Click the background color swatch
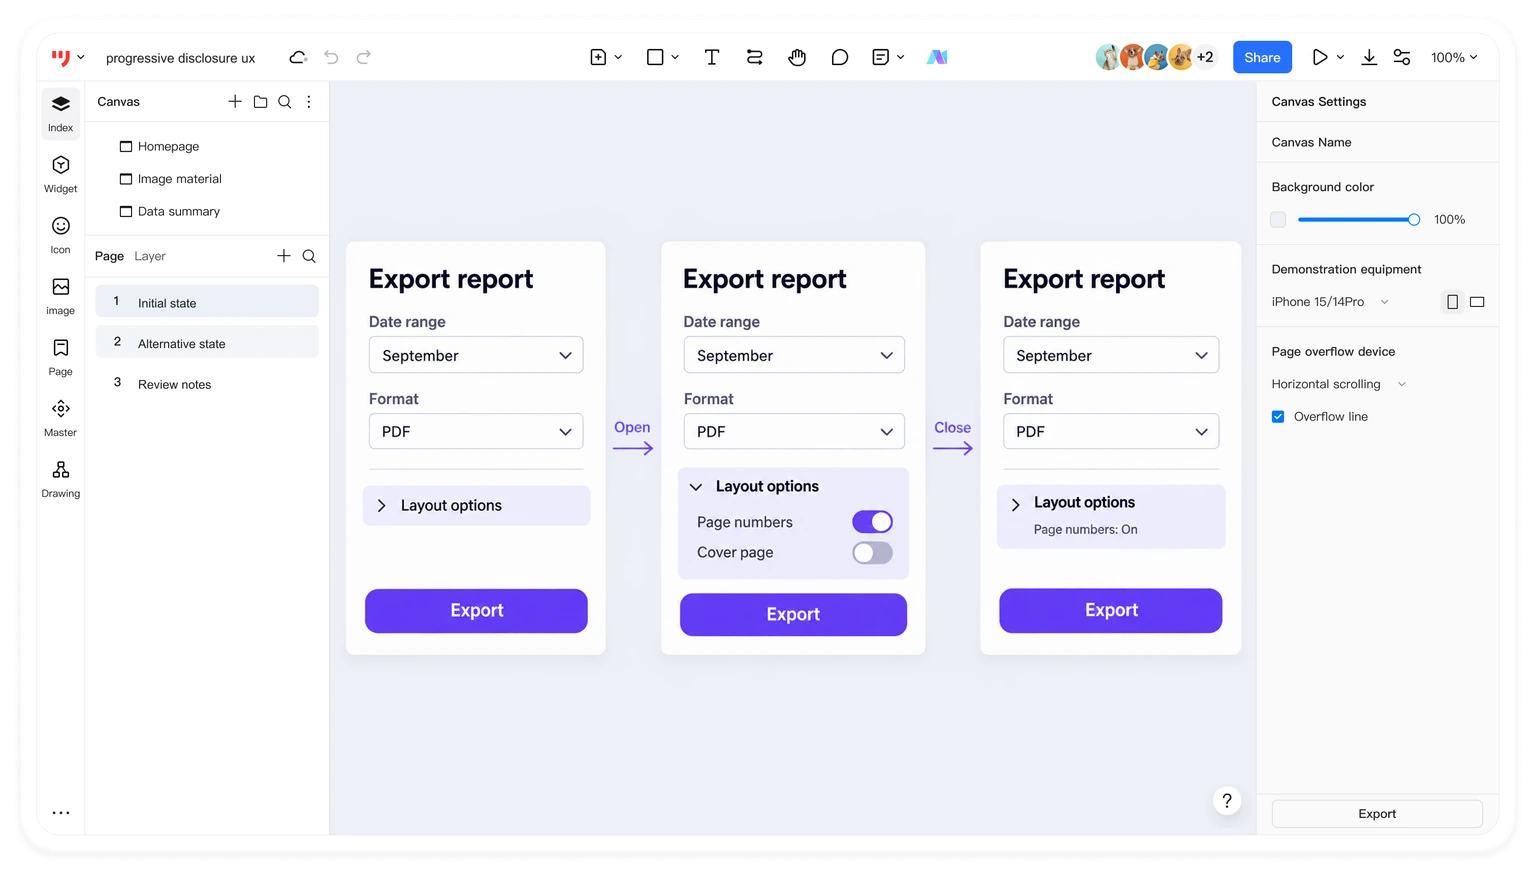This screenshot has width=1536, height=876. coord(1278,220)
